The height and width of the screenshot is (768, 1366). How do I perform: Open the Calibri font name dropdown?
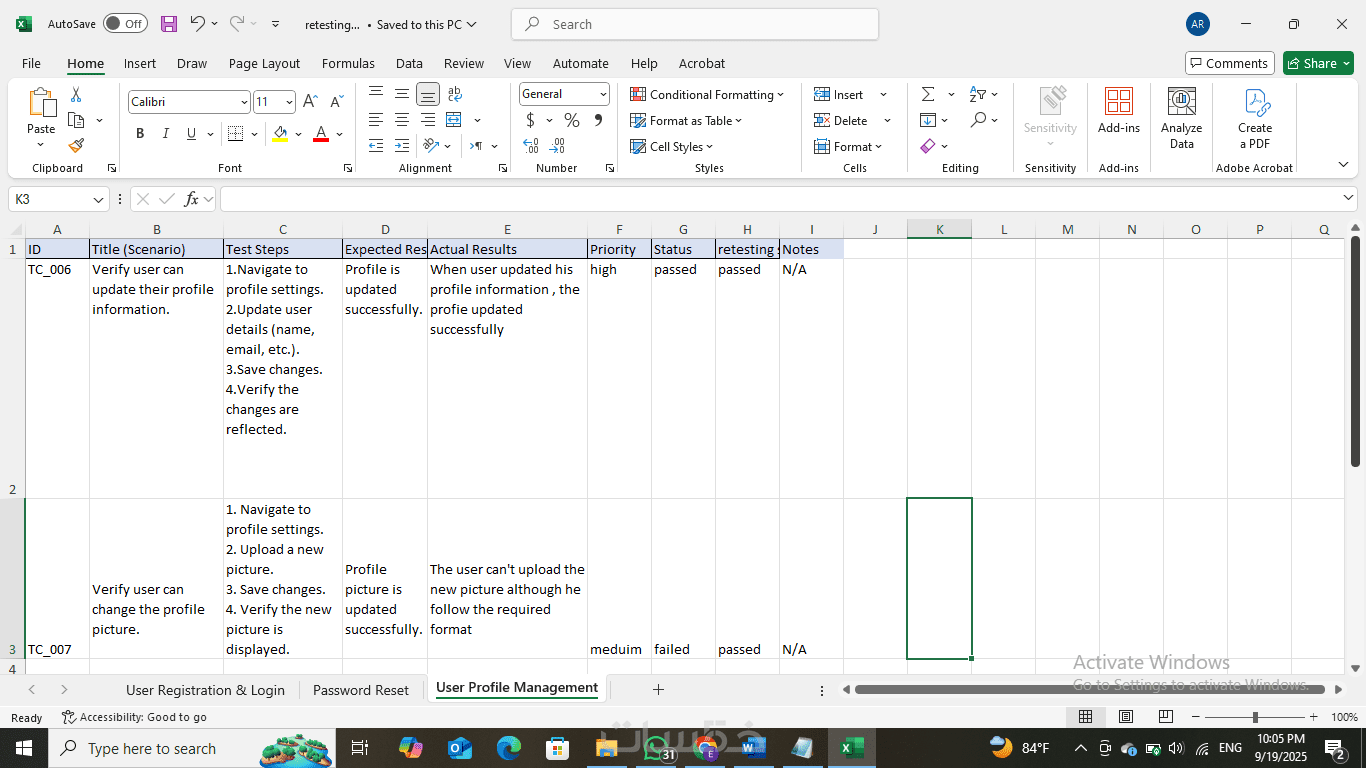[244, 102]
